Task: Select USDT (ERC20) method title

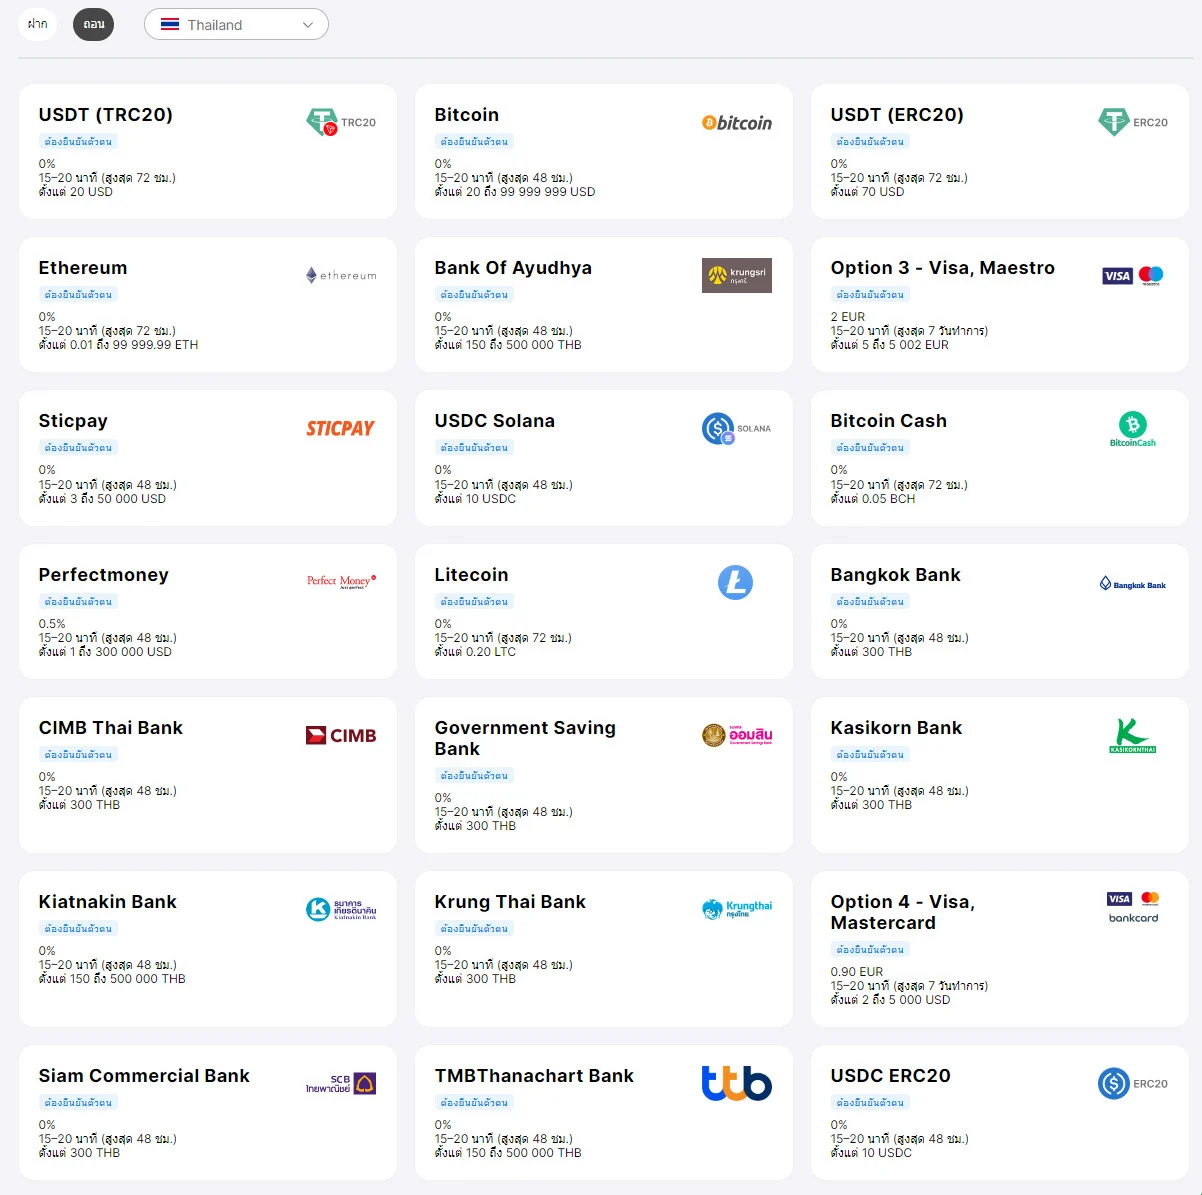Action: [x=897, y=115]
